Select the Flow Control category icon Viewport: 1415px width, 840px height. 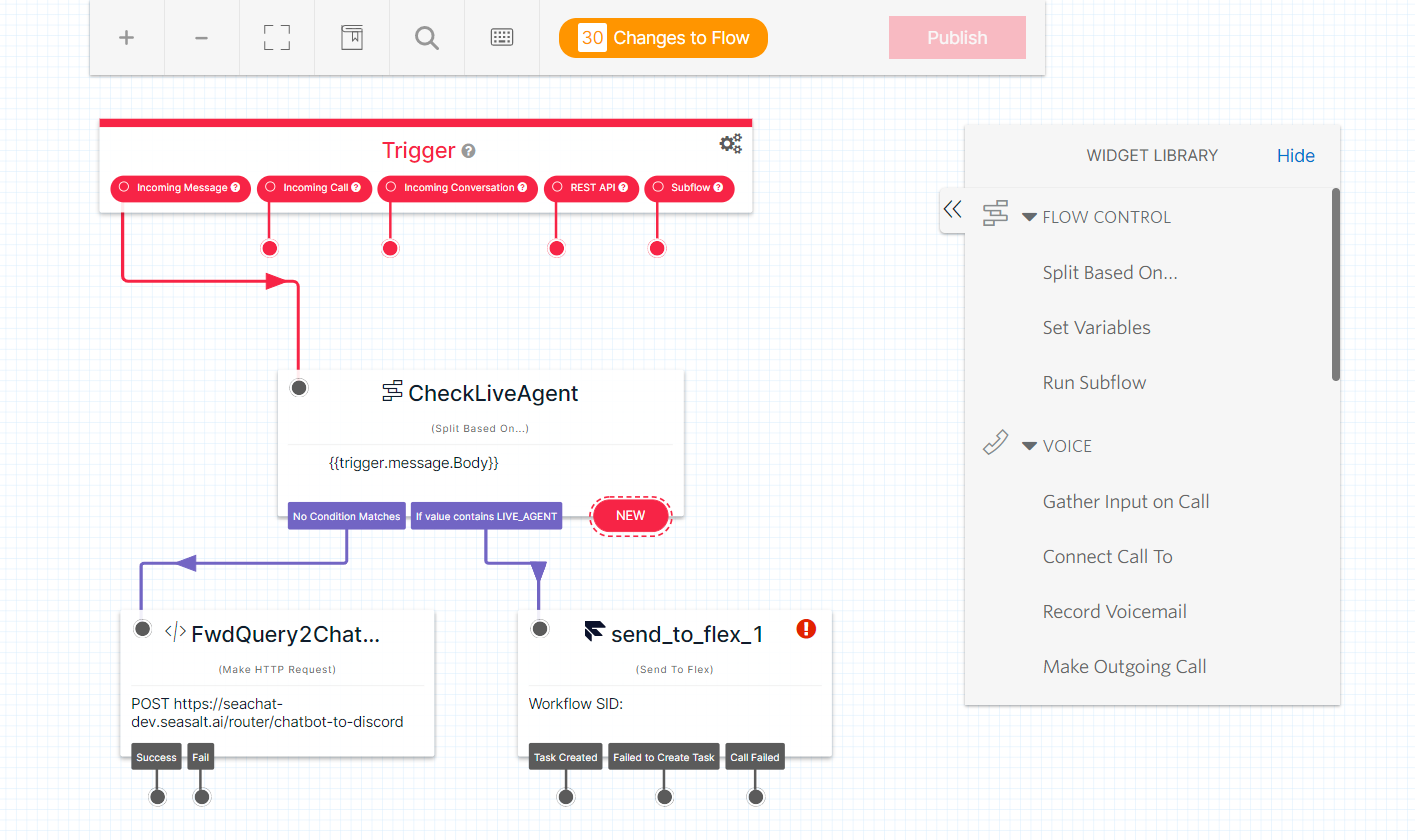(995, 213)
